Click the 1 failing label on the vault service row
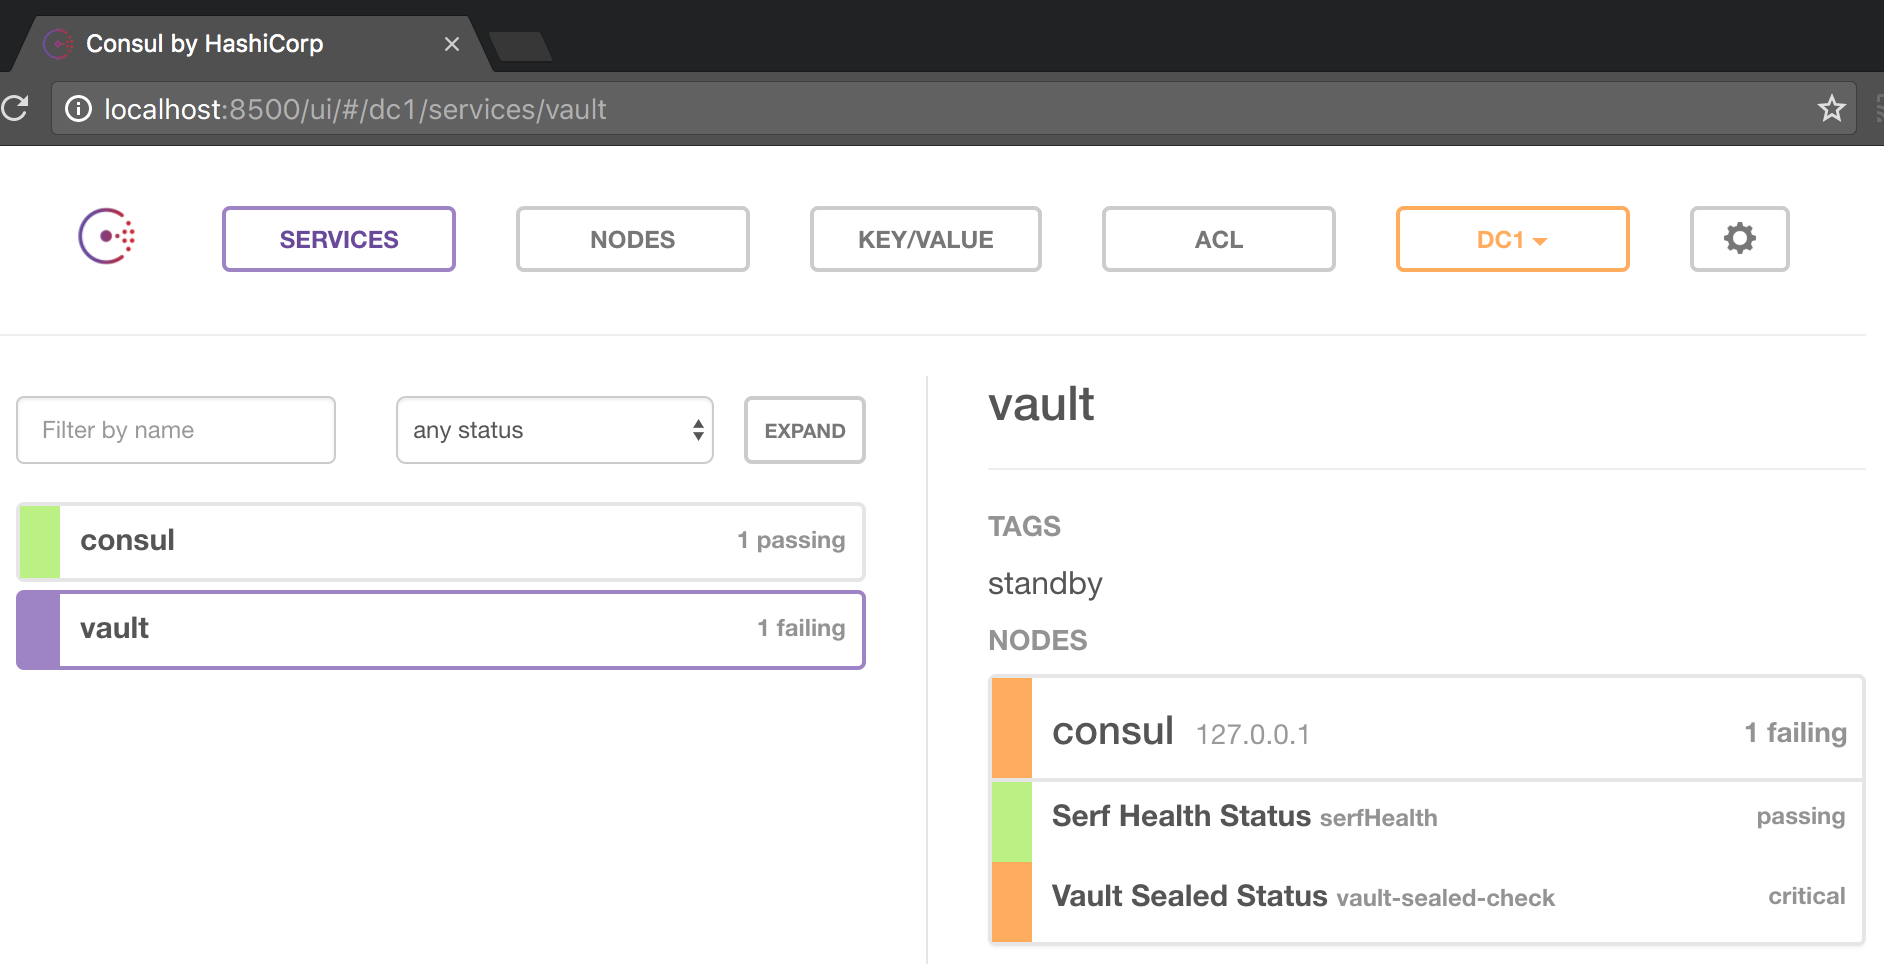The height and width of the screenshot is (964, 1884). click(x=801, y=628)
